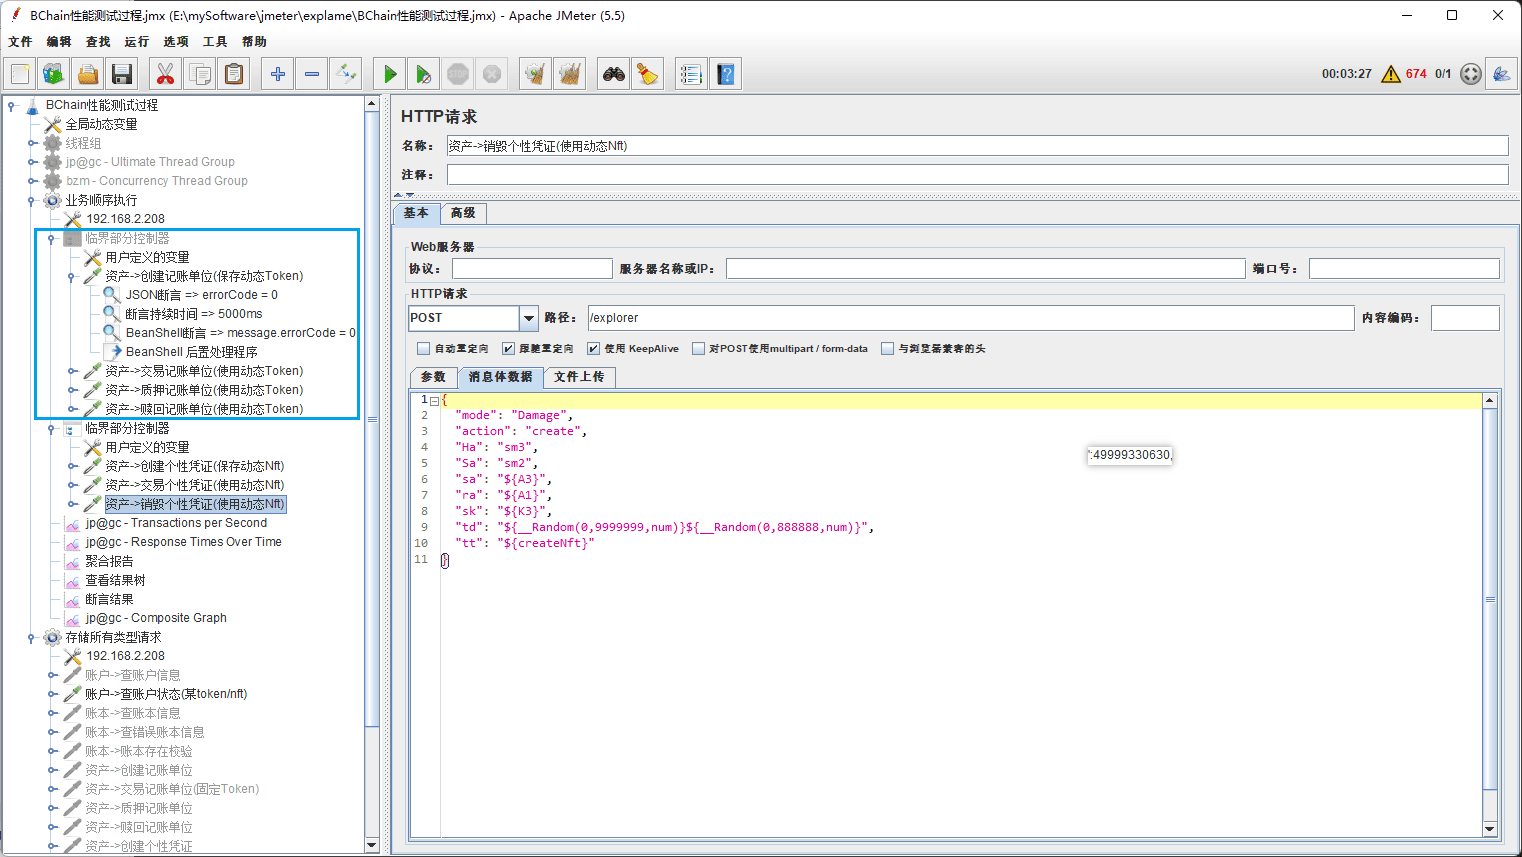Open the Function Helper list icon
Screen dimensions: 1522x857
pos(690,74)
